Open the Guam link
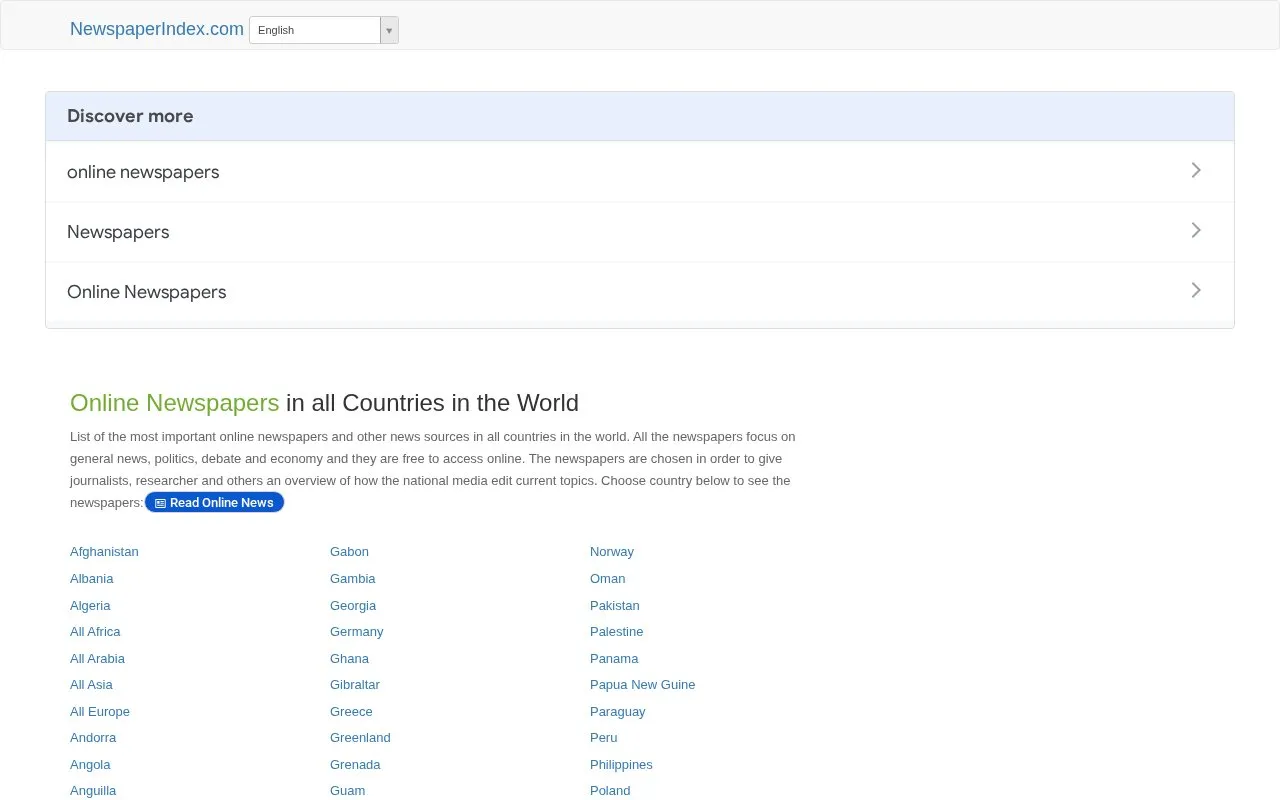Screen dimensions: 1280x800 348,791
